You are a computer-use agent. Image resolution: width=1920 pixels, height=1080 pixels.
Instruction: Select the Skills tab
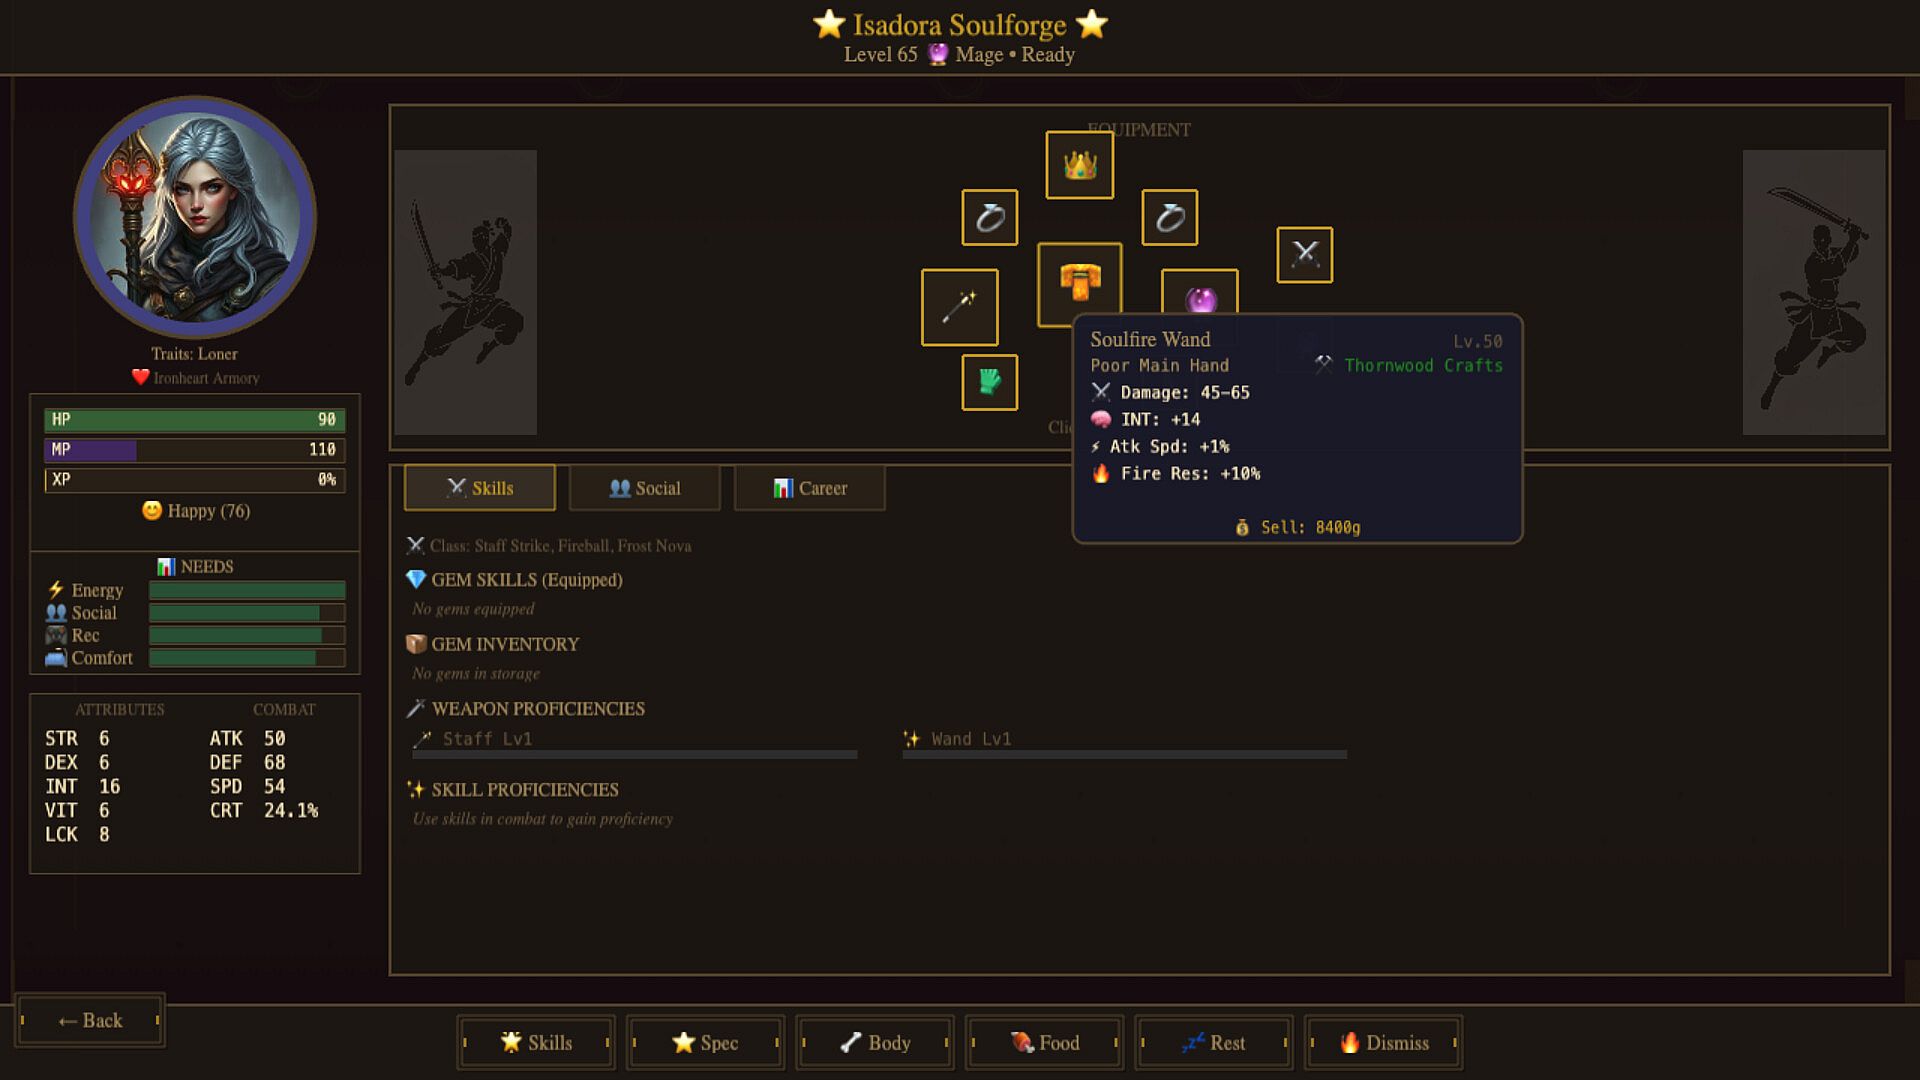(479, 488)
